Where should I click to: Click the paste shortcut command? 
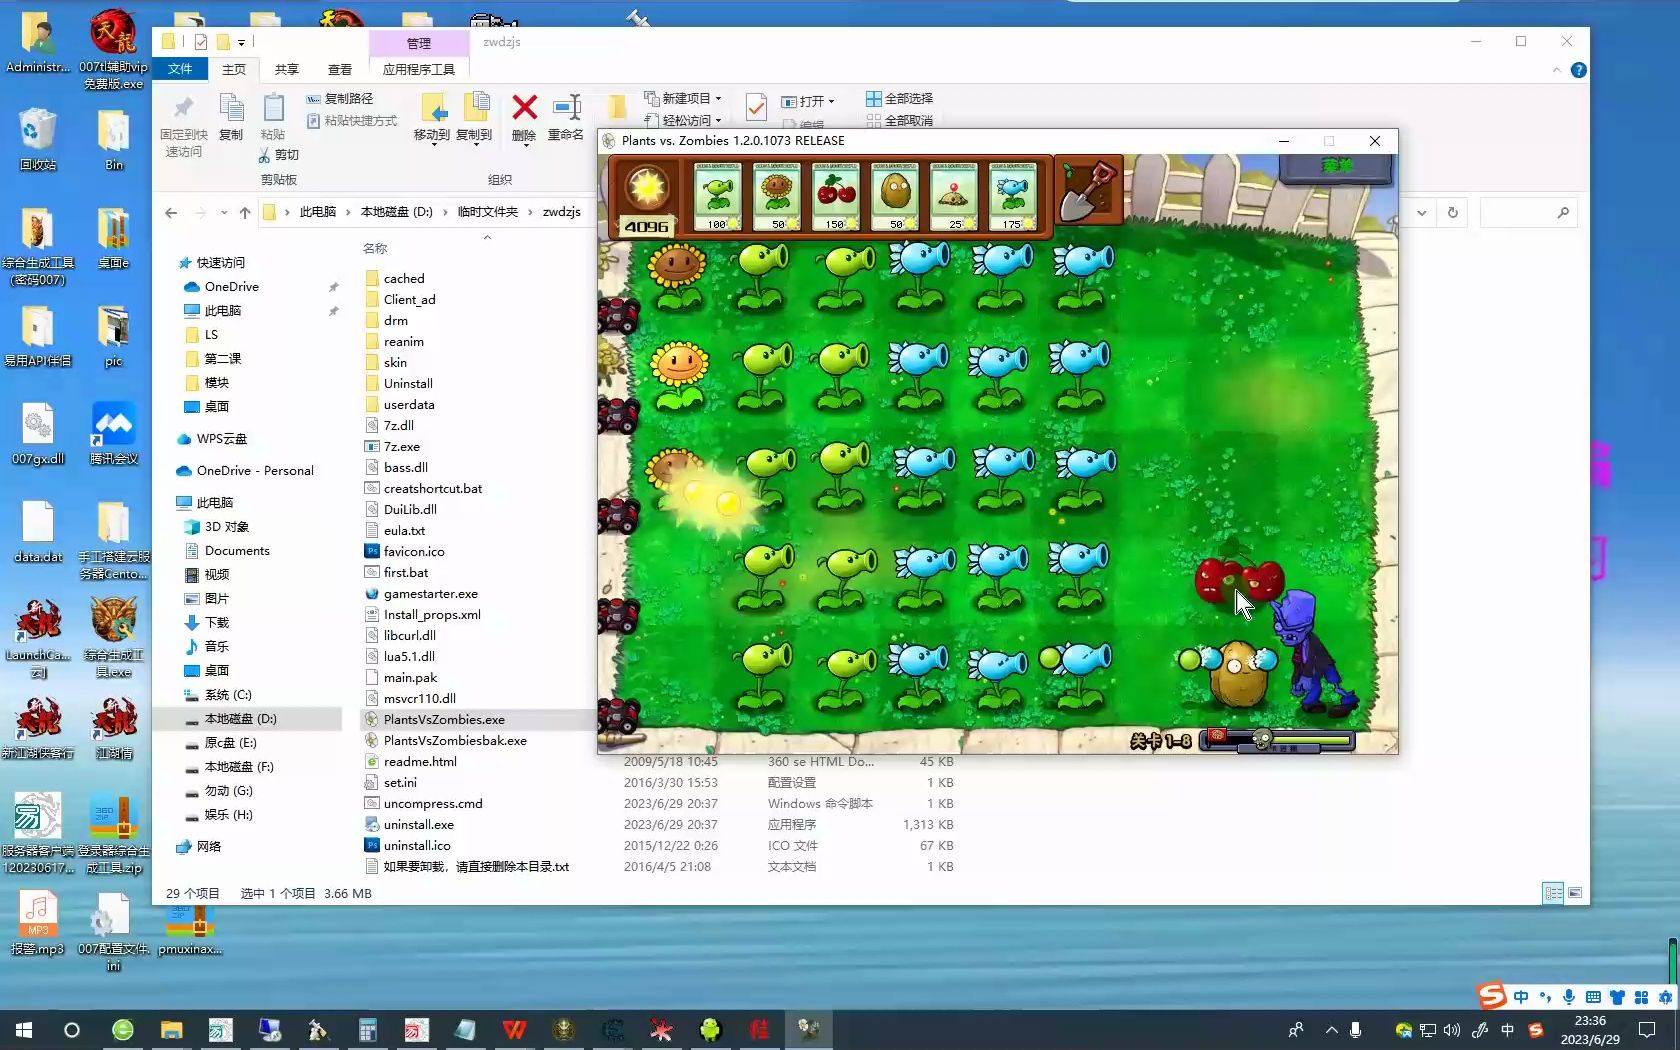351,121
